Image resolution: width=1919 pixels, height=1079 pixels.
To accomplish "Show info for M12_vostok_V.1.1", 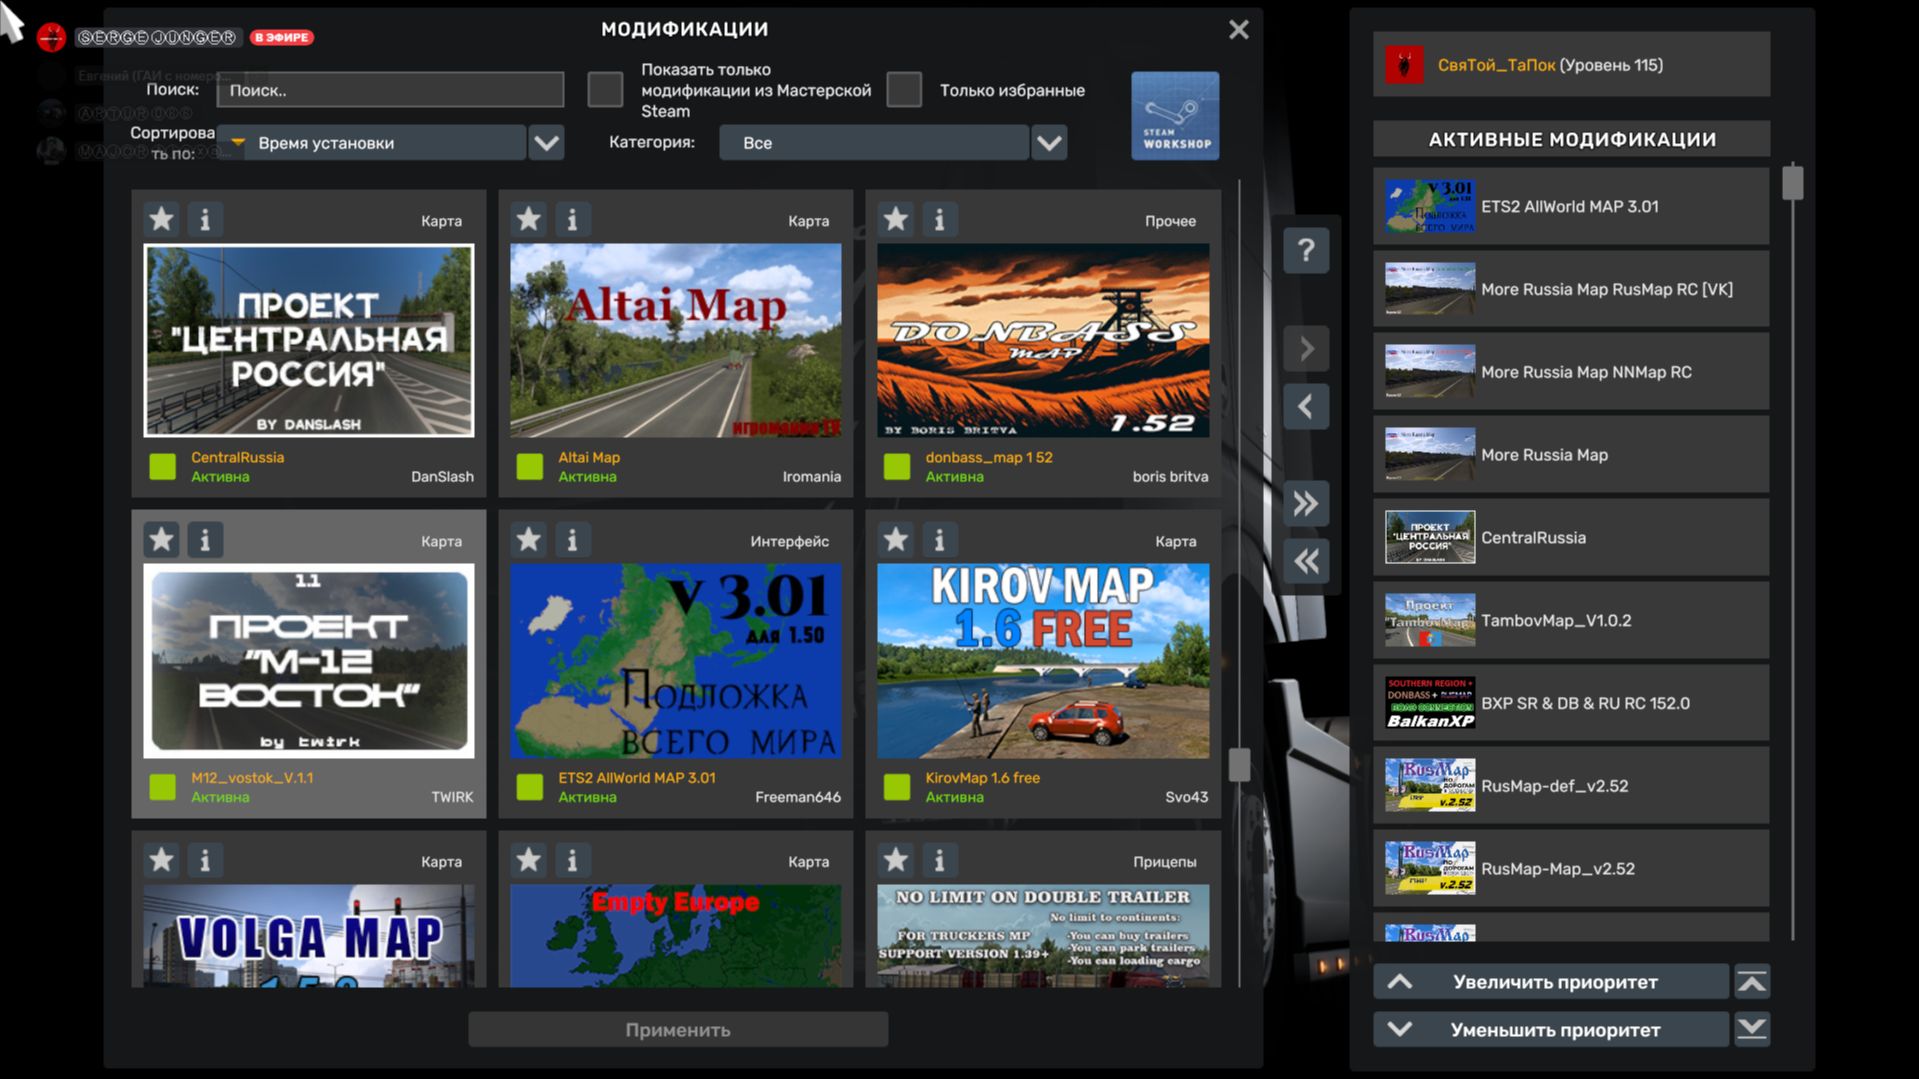I will pyautogui.click(x=205, y=540).
